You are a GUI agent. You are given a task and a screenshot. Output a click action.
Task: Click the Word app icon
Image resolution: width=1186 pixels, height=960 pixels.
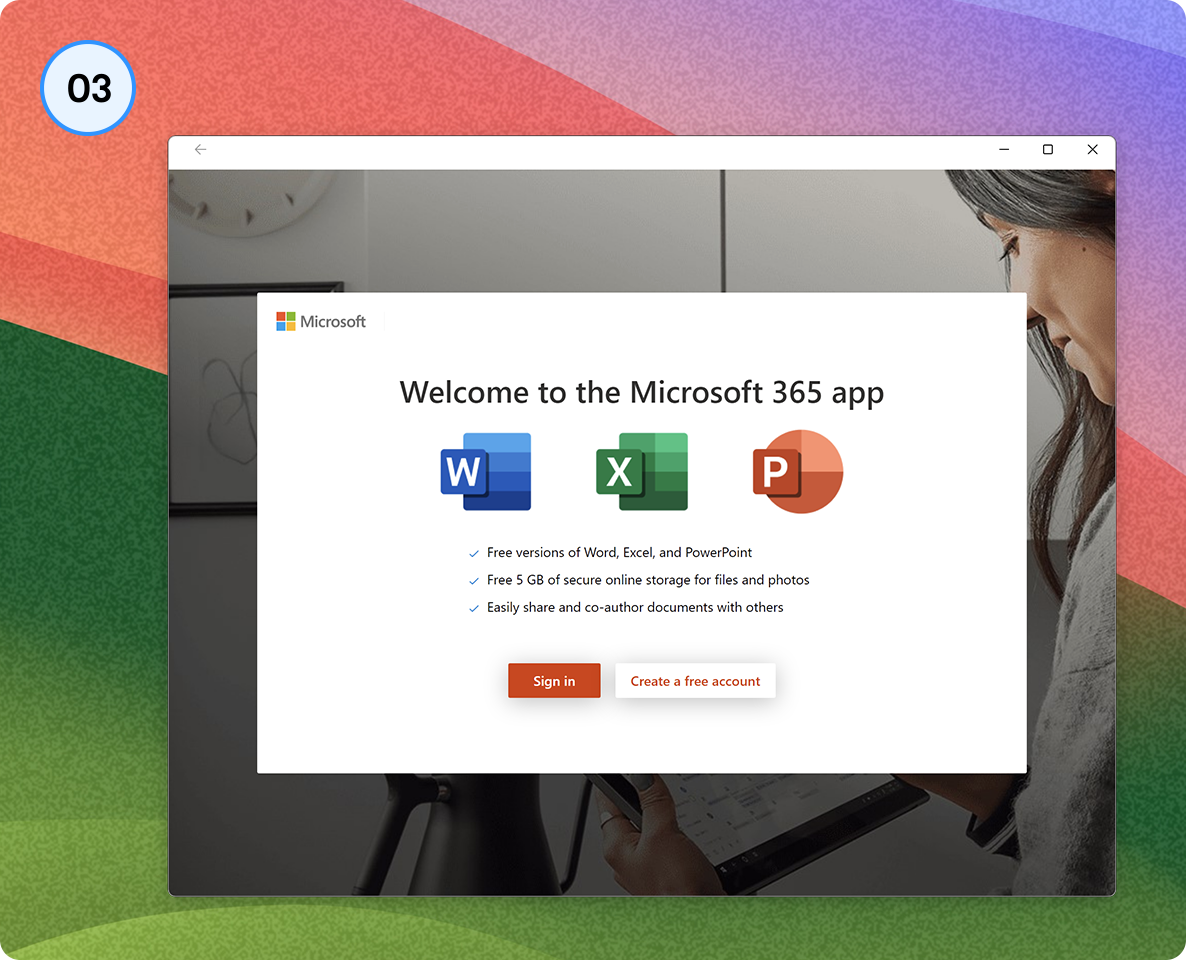(486, 471)
